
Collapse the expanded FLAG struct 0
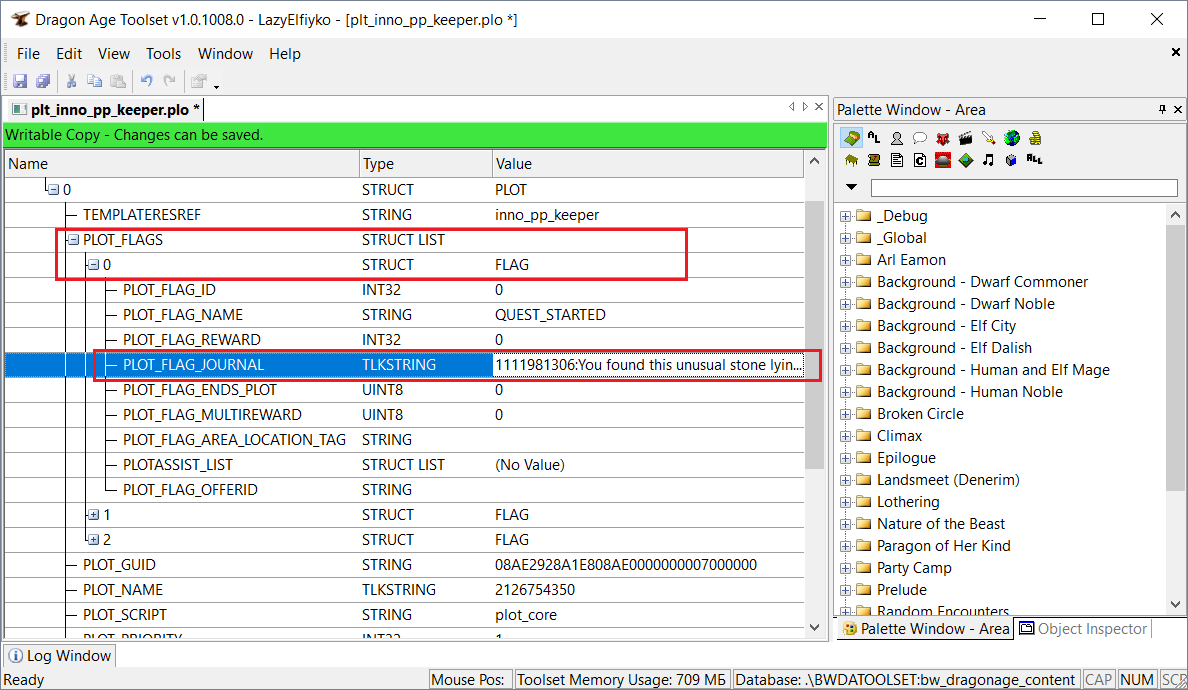[93, 265]
